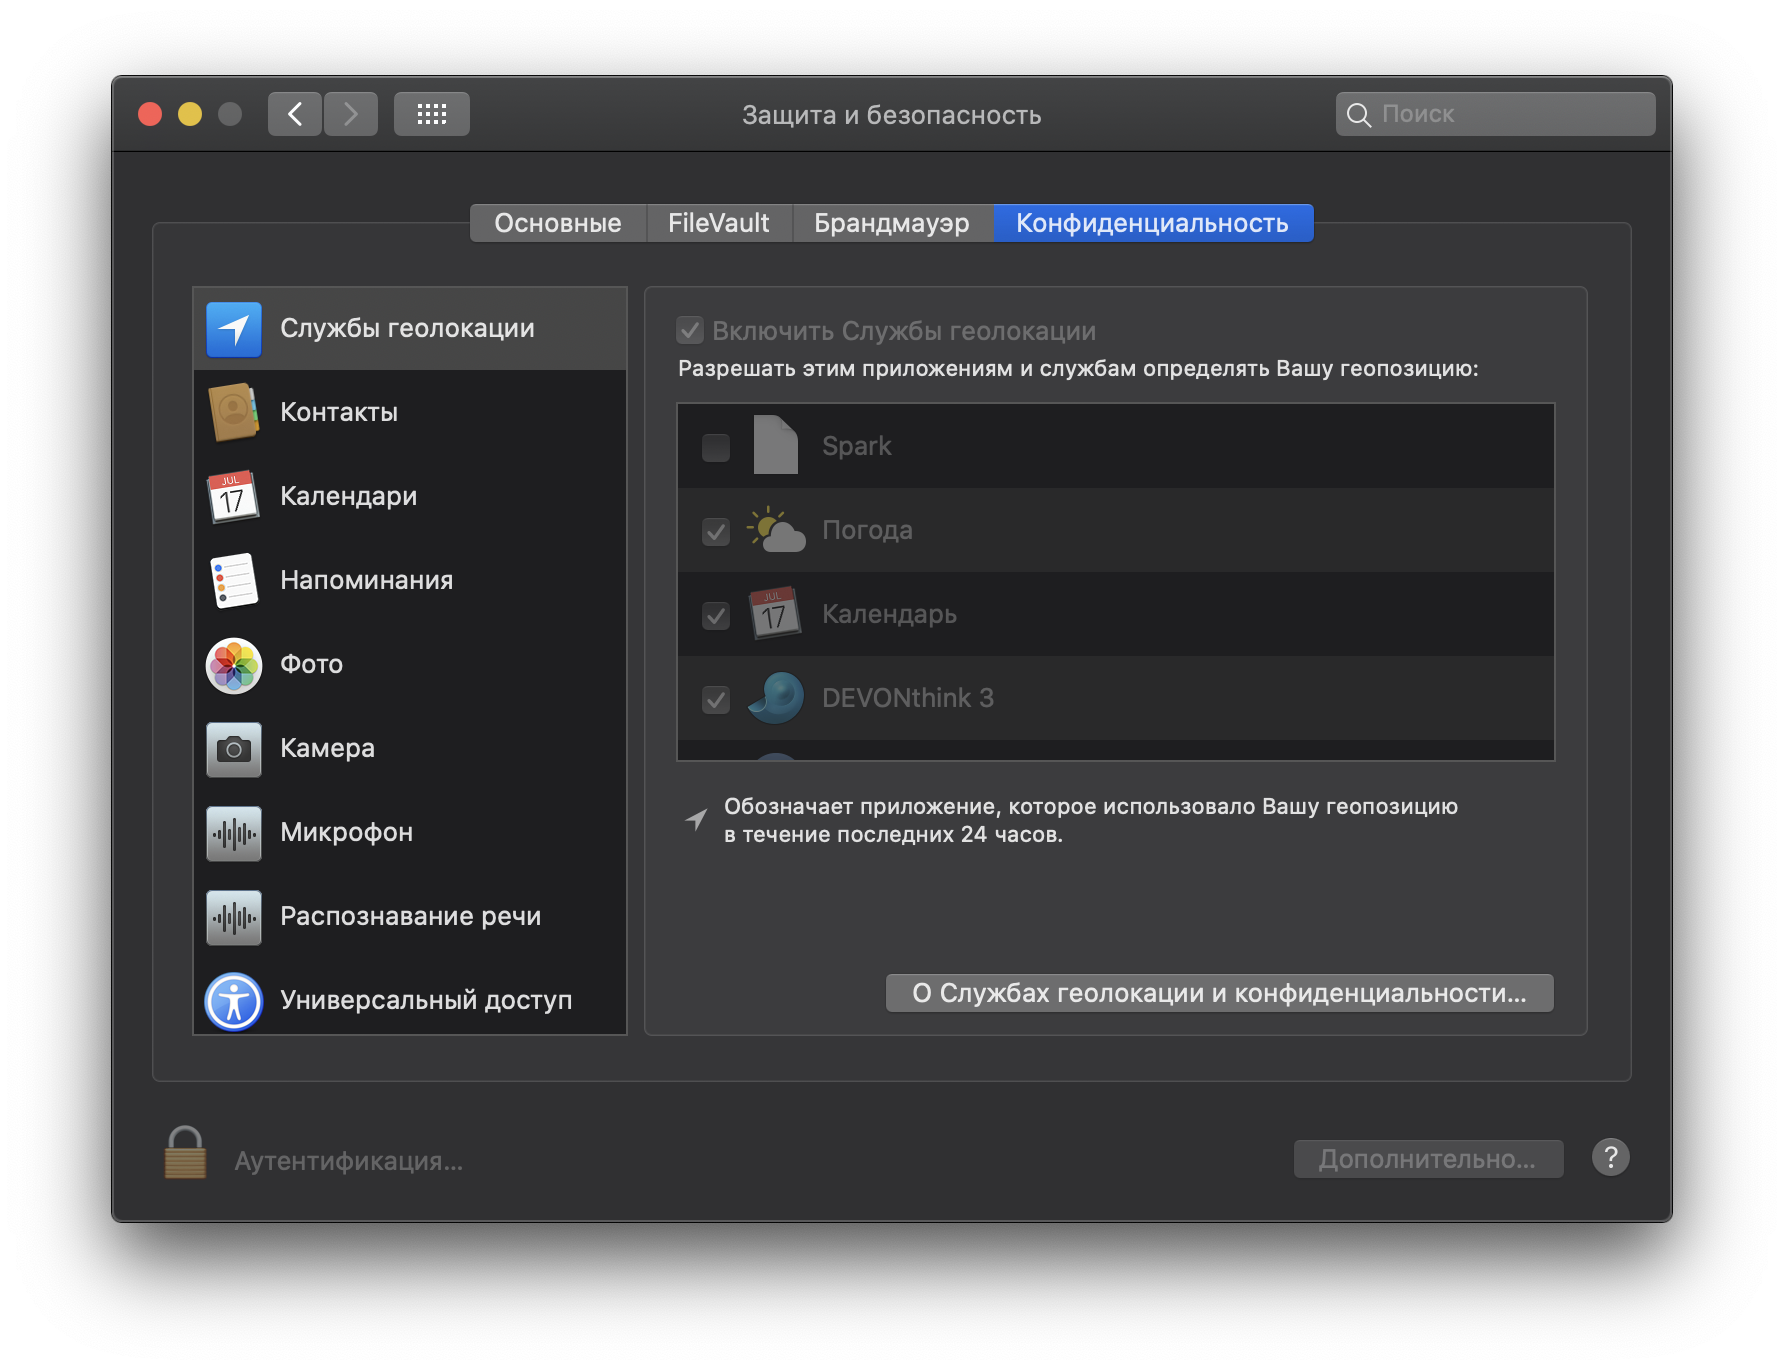
Task: Toggle Включить Службы геолокации checkbox
Action: coord(690,330)
